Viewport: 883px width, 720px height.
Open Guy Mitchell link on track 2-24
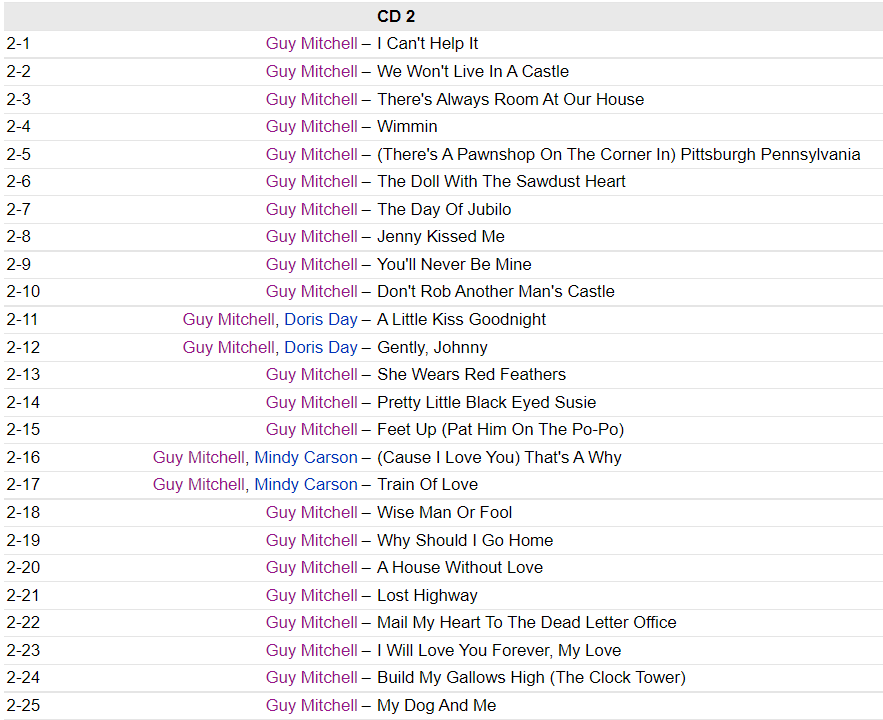coord(311,677)
